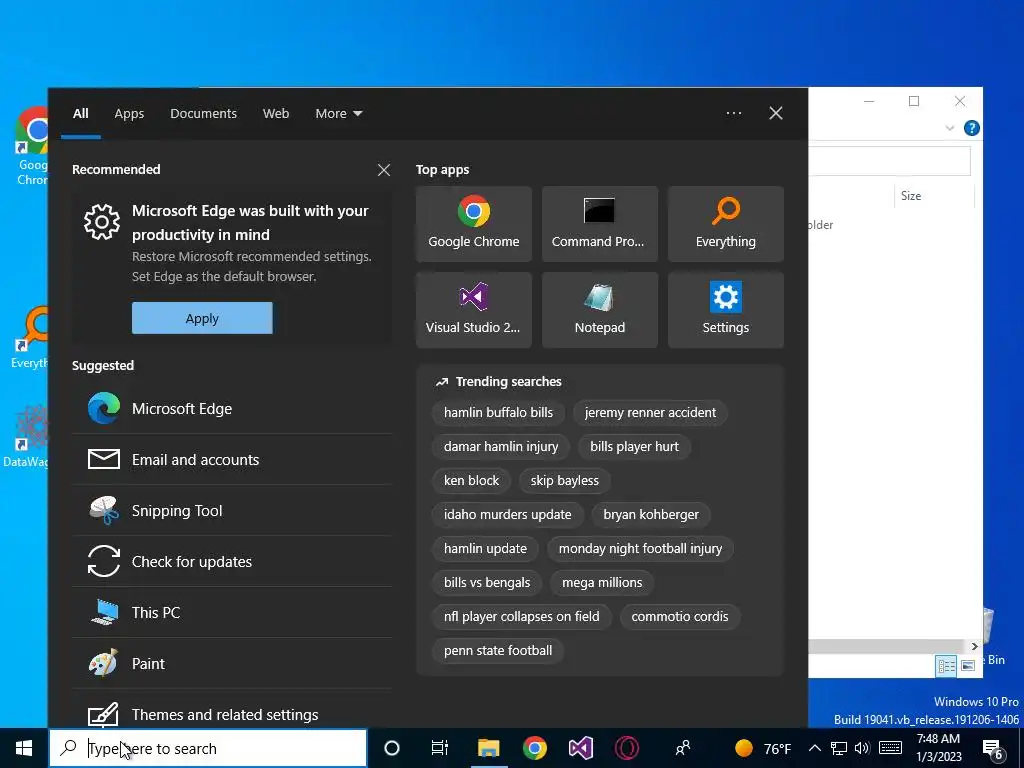This screenshot has height=768, width=1024.
Task: Search trending 'ken block'
Action: (x=472, y=481)
